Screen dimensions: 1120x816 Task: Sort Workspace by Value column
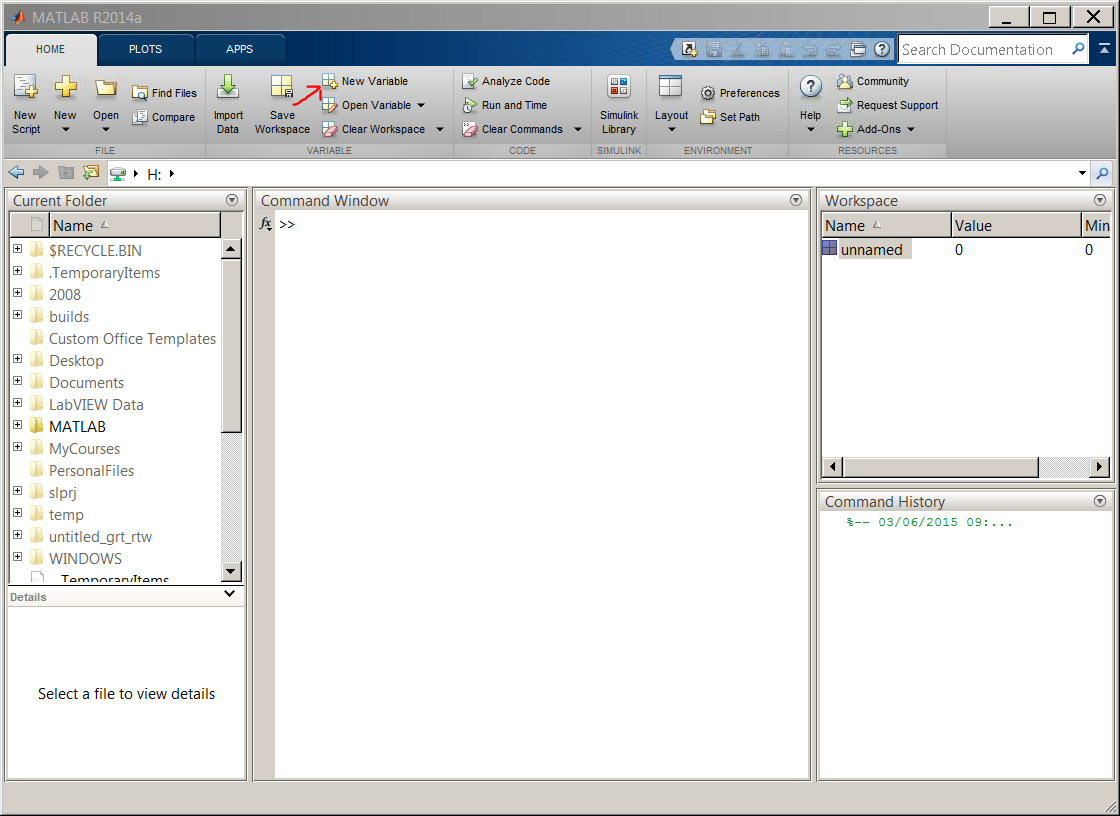click(x=1016, y=226)
